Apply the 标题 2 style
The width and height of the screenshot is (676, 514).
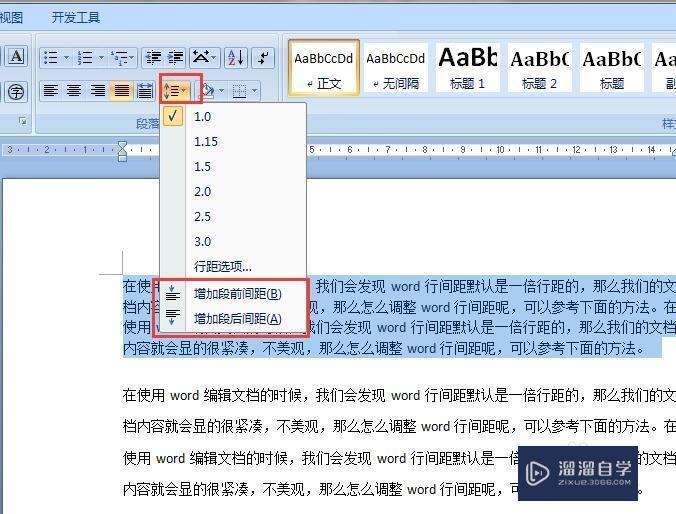pos(539,68)
